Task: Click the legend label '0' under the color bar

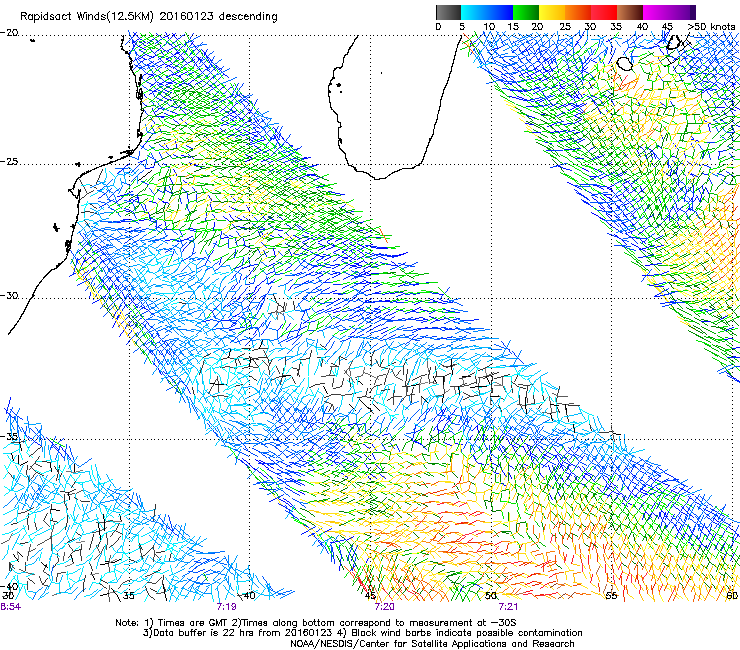Action: tap(438, 27)
